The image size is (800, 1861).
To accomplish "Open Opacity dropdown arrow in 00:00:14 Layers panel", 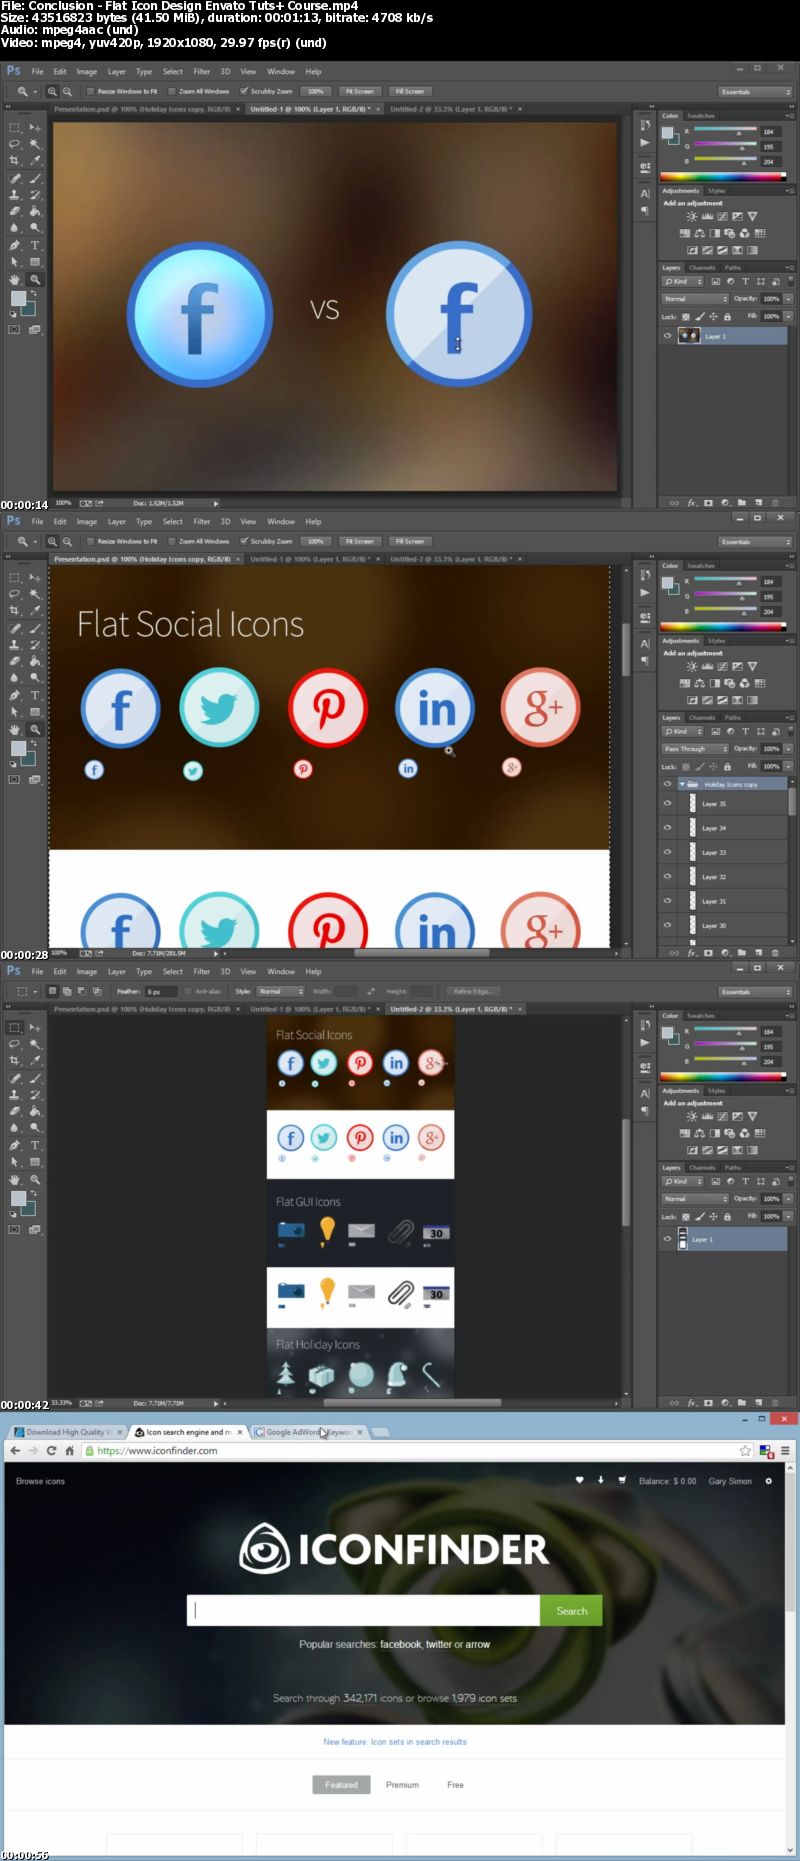I will pos(788,298).
